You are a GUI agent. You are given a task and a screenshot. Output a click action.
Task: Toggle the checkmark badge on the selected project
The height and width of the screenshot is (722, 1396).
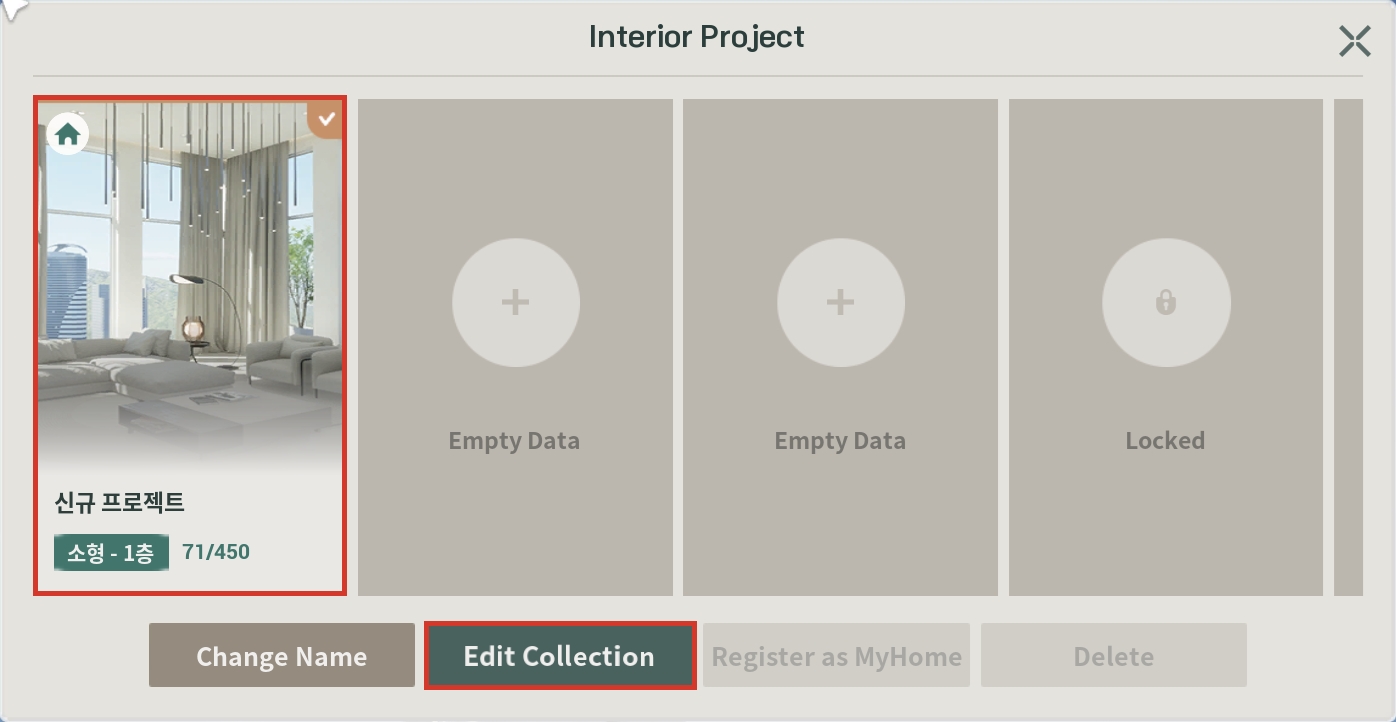(x=325, y=120)
